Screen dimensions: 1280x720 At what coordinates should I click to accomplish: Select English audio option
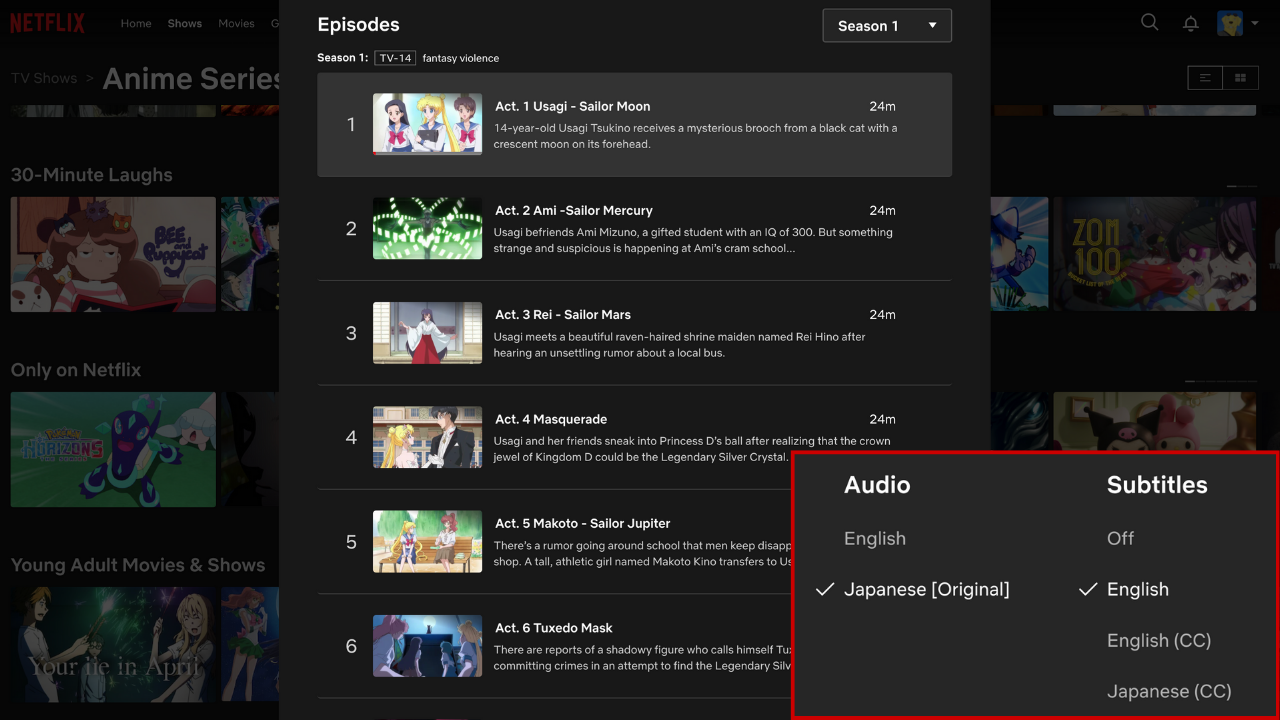click(874, 538)
